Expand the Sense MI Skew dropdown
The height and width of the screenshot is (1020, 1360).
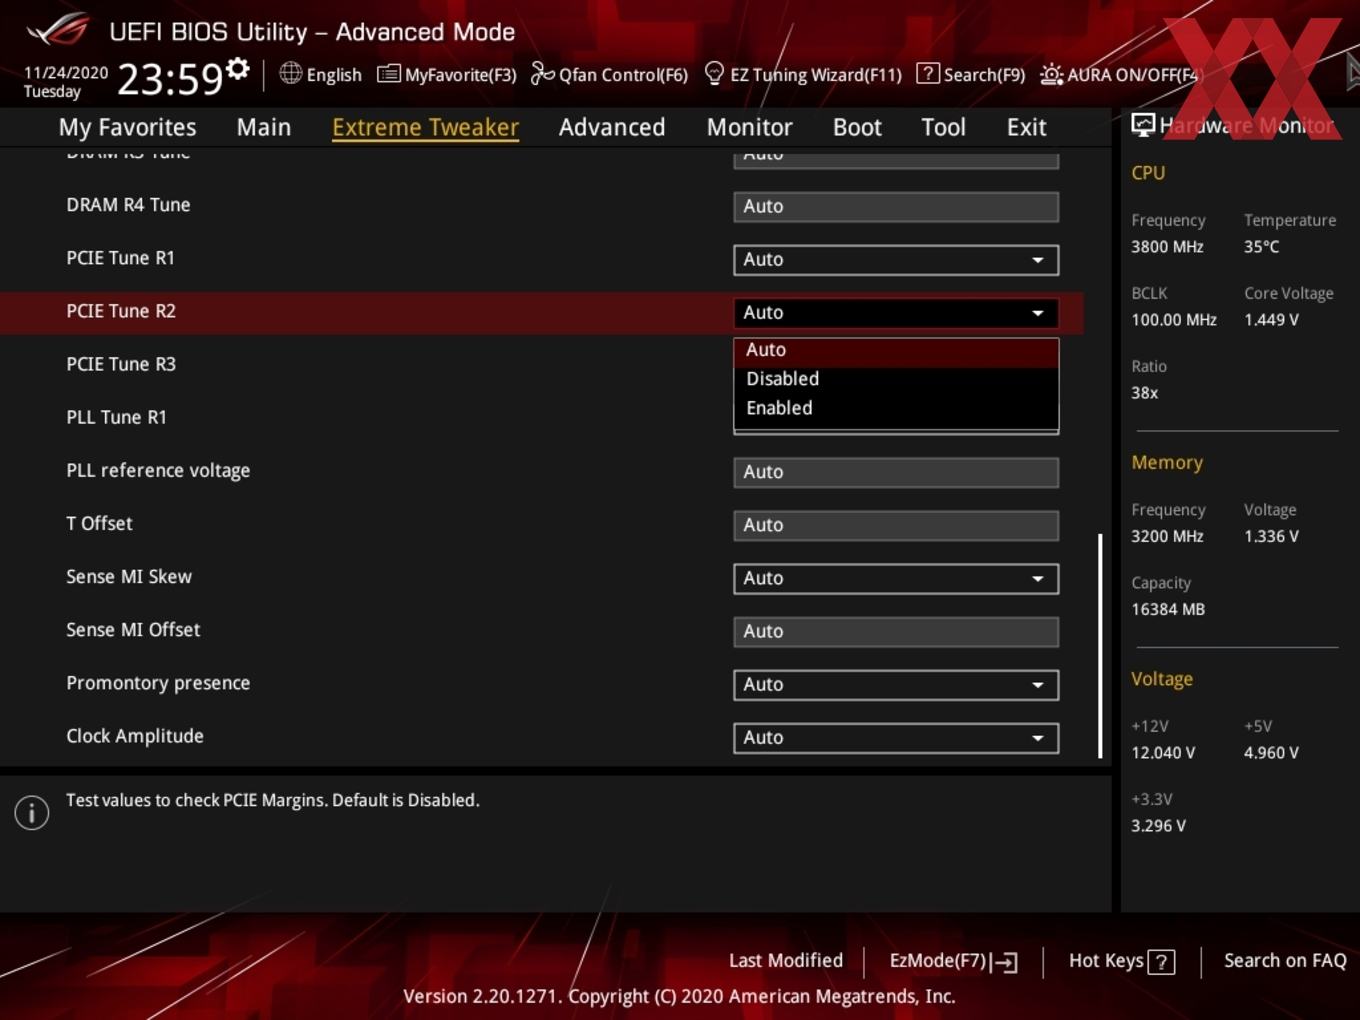click(896, 578)
